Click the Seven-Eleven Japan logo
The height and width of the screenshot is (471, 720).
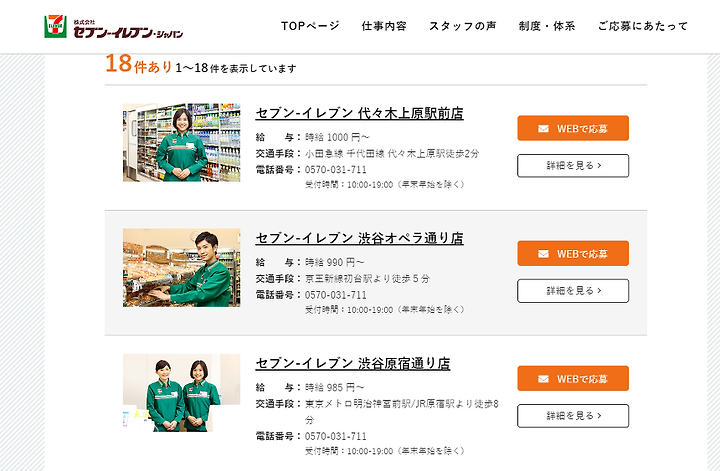[113, 27]
